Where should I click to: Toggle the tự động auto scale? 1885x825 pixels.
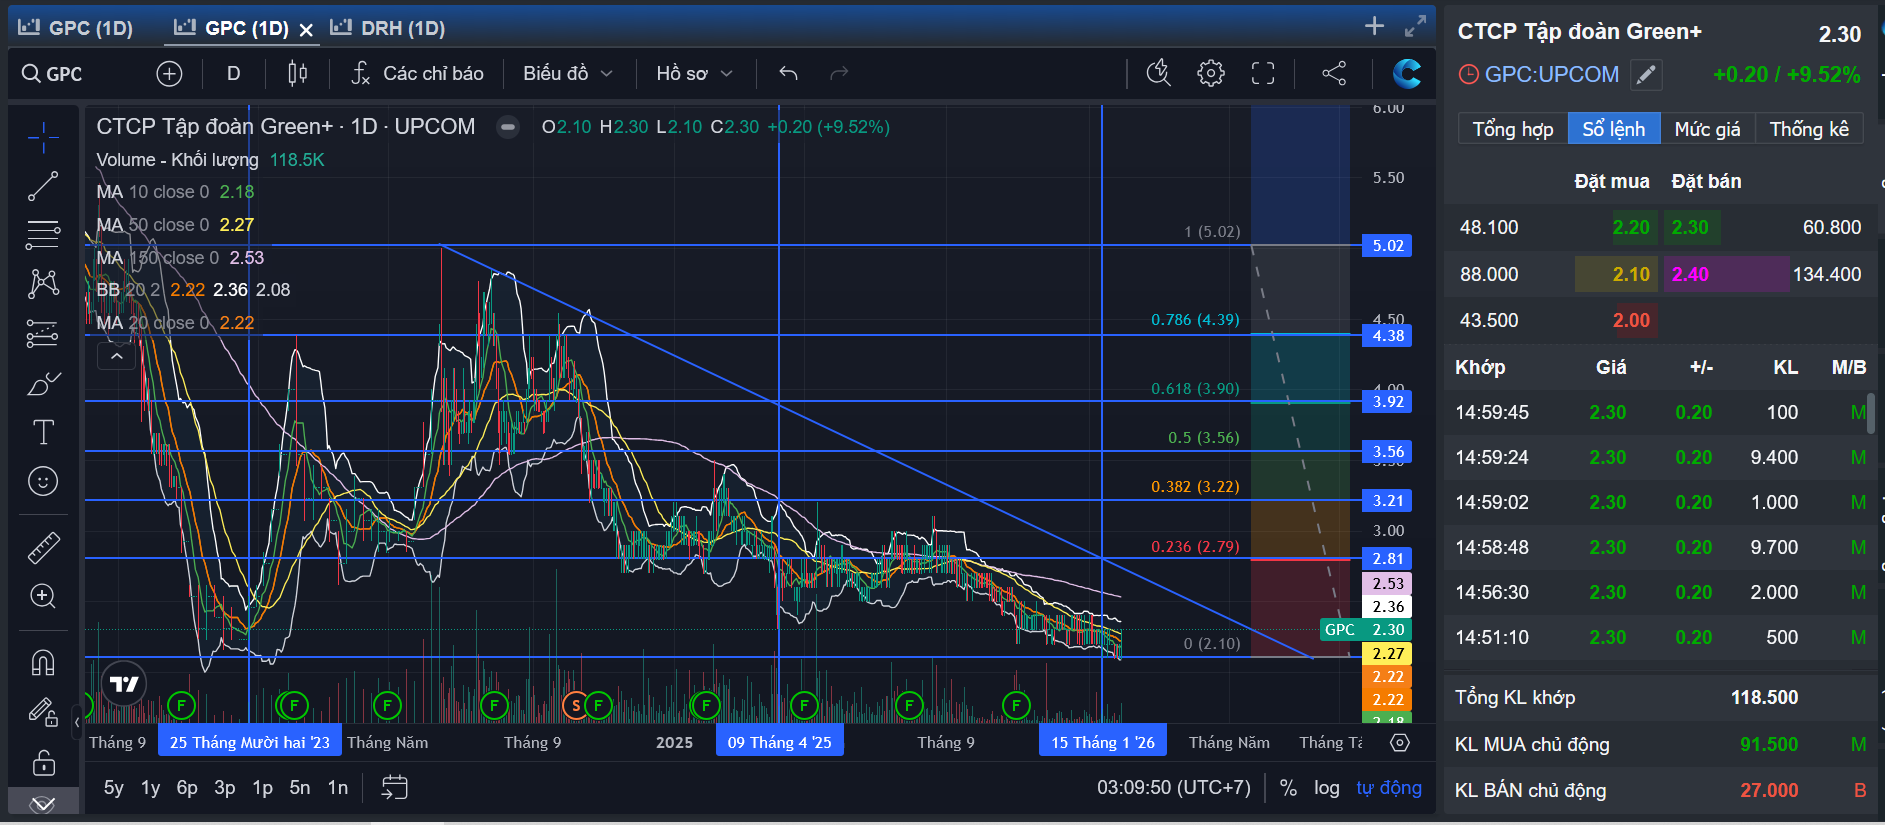(1389, 788)
